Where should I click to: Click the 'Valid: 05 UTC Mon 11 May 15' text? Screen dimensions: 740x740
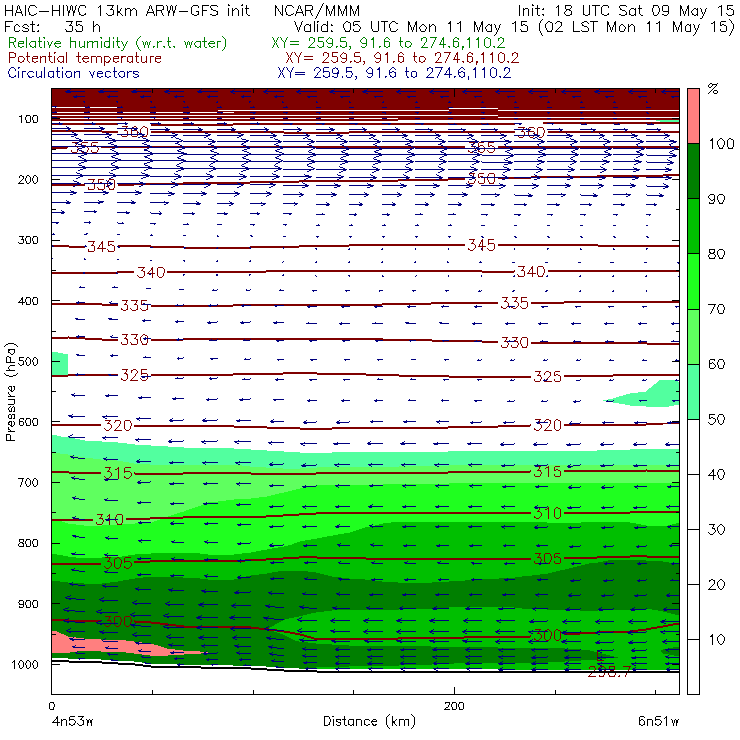coord(411,26)
